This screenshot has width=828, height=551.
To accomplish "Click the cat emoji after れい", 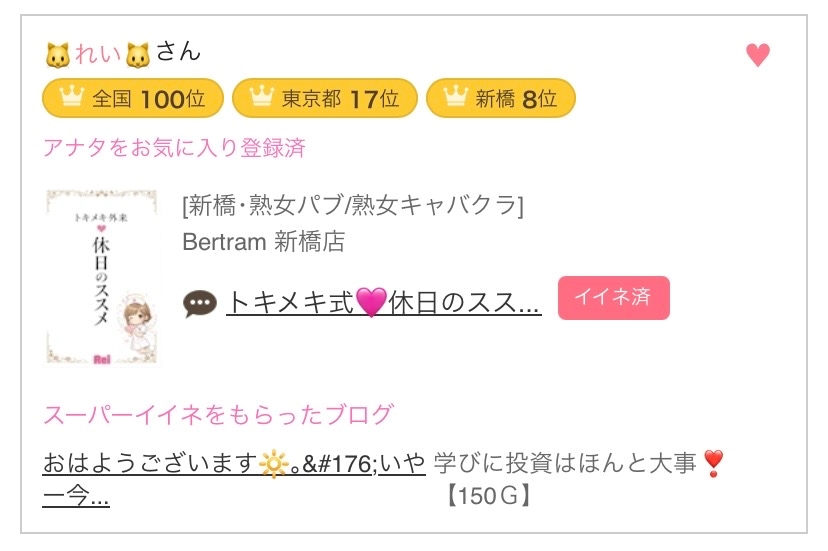I will pos(138,54).
